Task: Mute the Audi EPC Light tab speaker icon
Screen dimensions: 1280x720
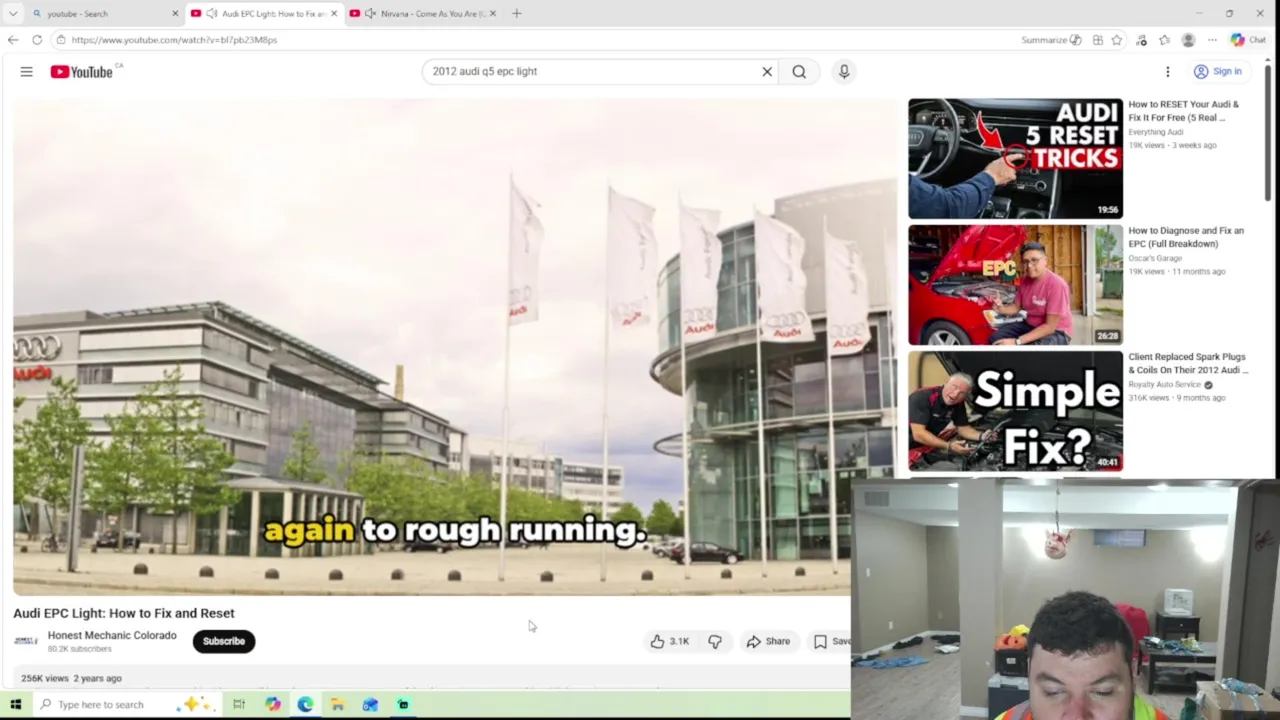Action: pyautogui.click(x=211, y=13)
